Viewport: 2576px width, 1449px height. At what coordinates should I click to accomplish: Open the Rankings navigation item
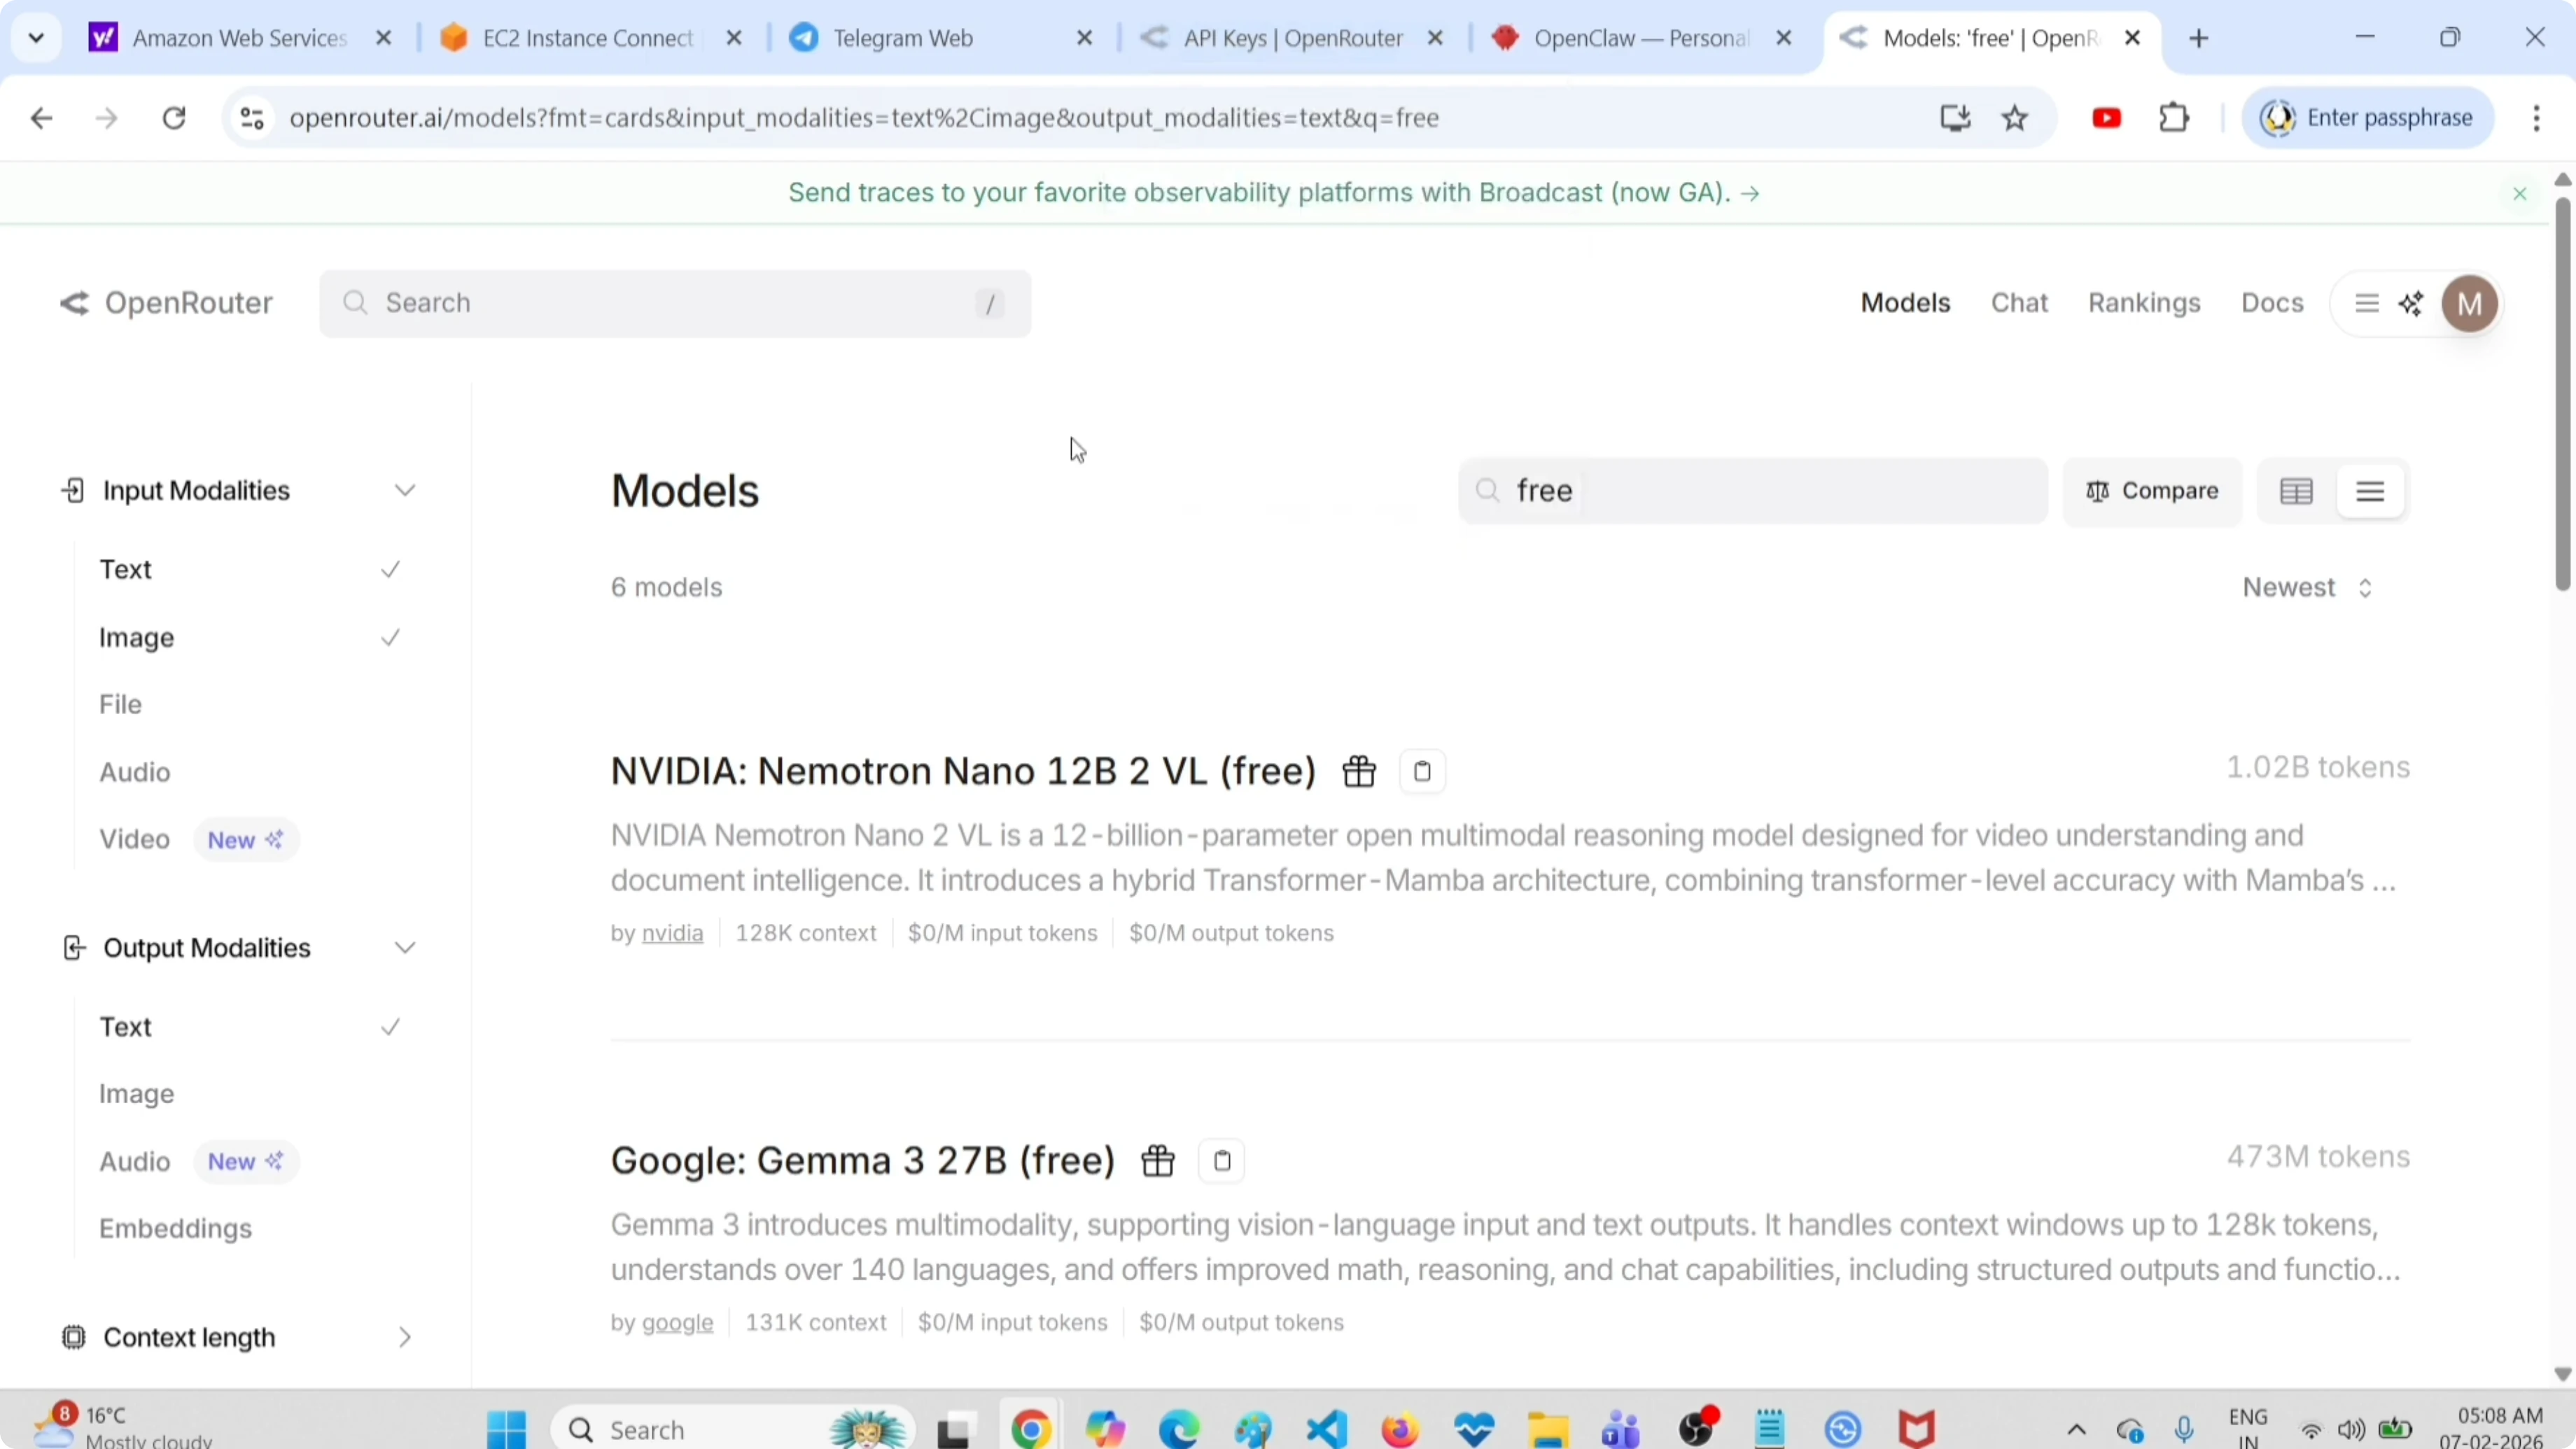click(2143, 303)
